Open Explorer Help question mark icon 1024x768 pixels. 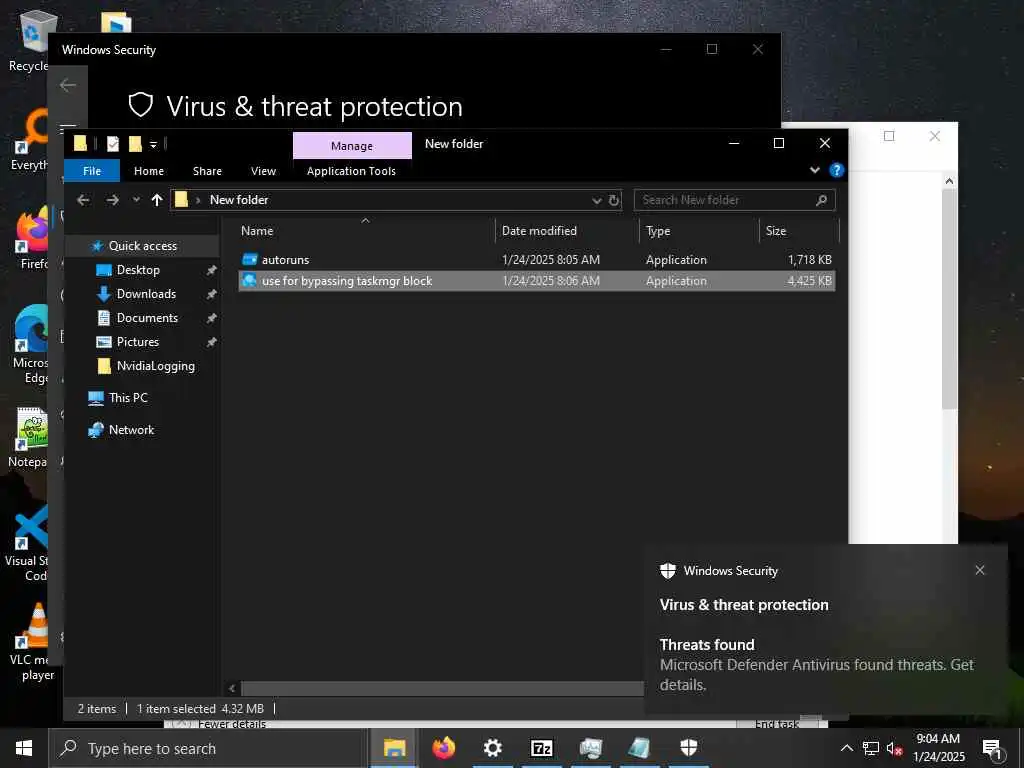tap(836, 170)
